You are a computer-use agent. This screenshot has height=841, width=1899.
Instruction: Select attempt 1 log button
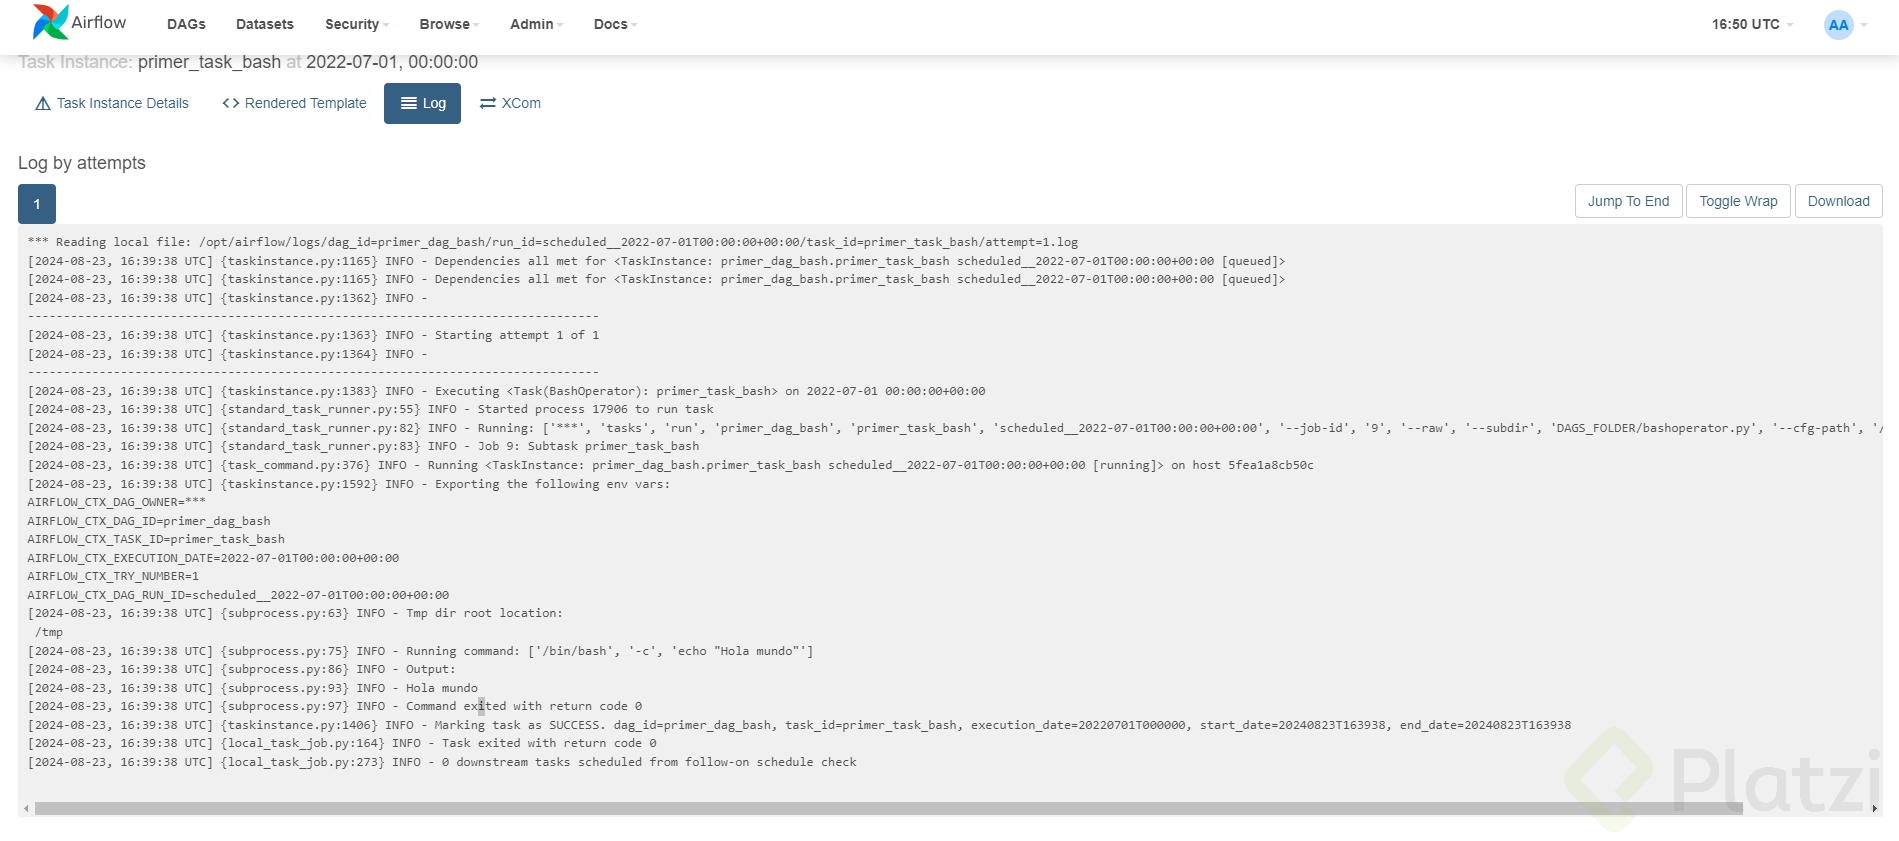(37, 204)
